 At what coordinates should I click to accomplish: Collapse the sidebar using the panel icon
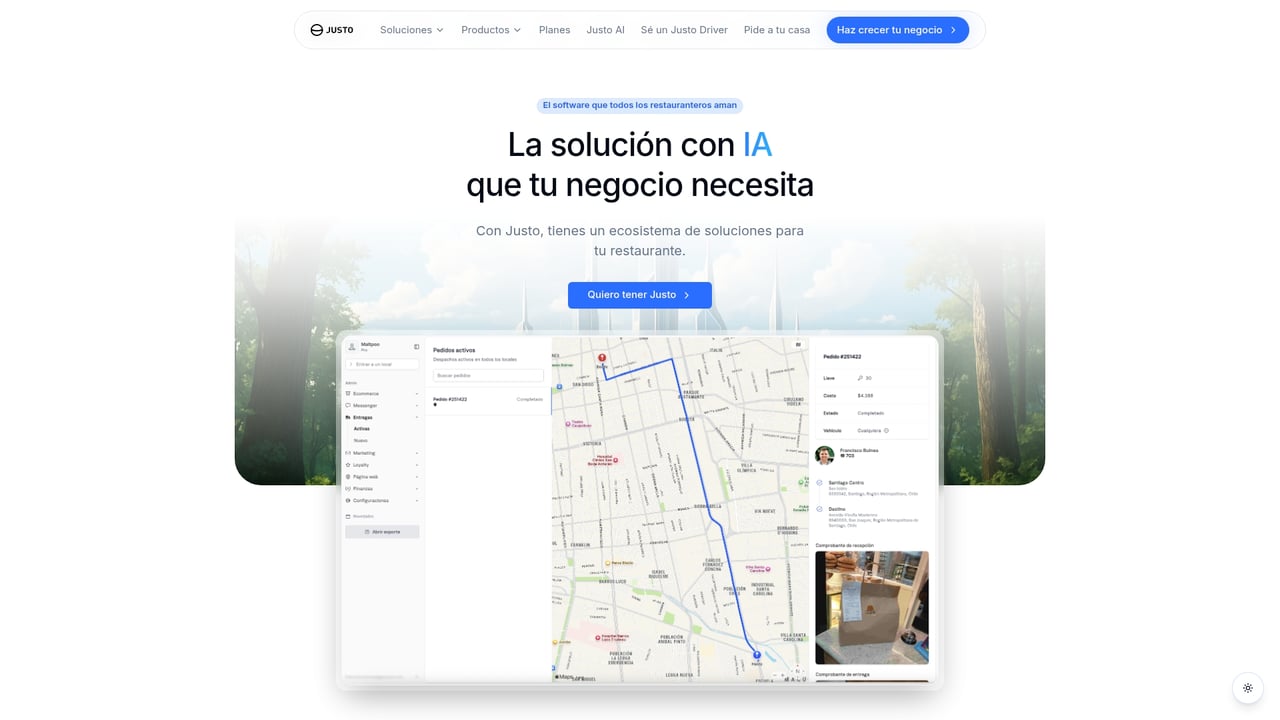coord(416,346)
